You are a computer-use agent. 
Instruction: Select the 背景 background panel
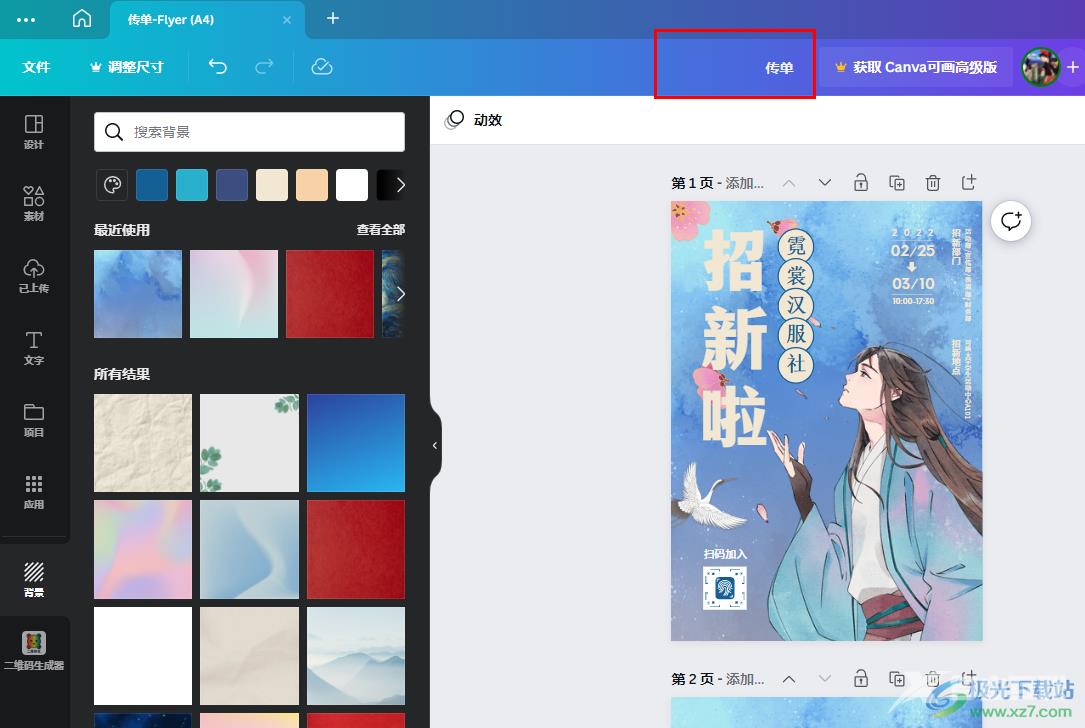pos(34,579)
